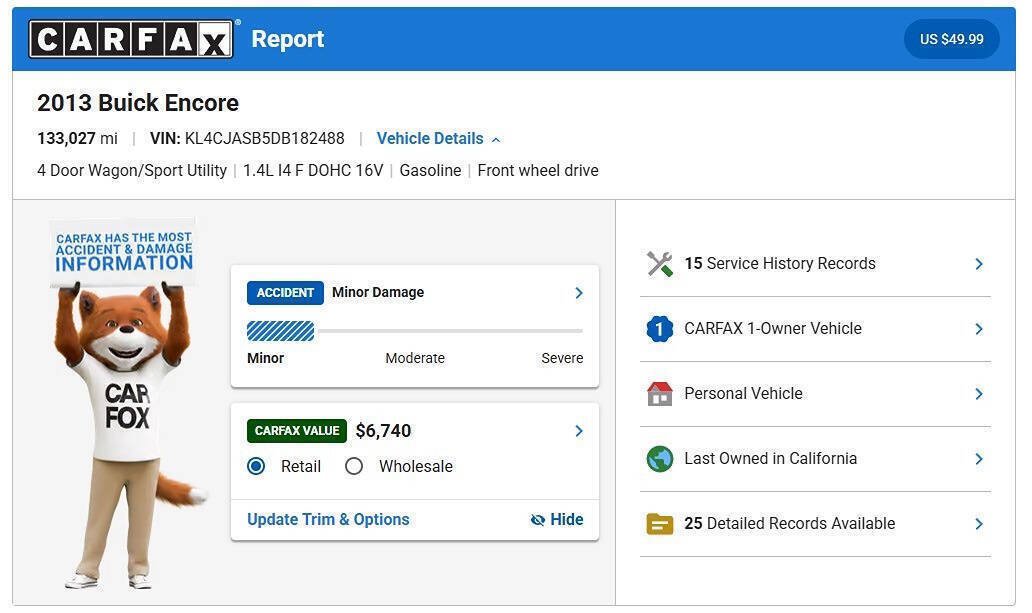Click the Minor severity label
The height and width of the screenshot is (613, 1032).
(265, 358)
